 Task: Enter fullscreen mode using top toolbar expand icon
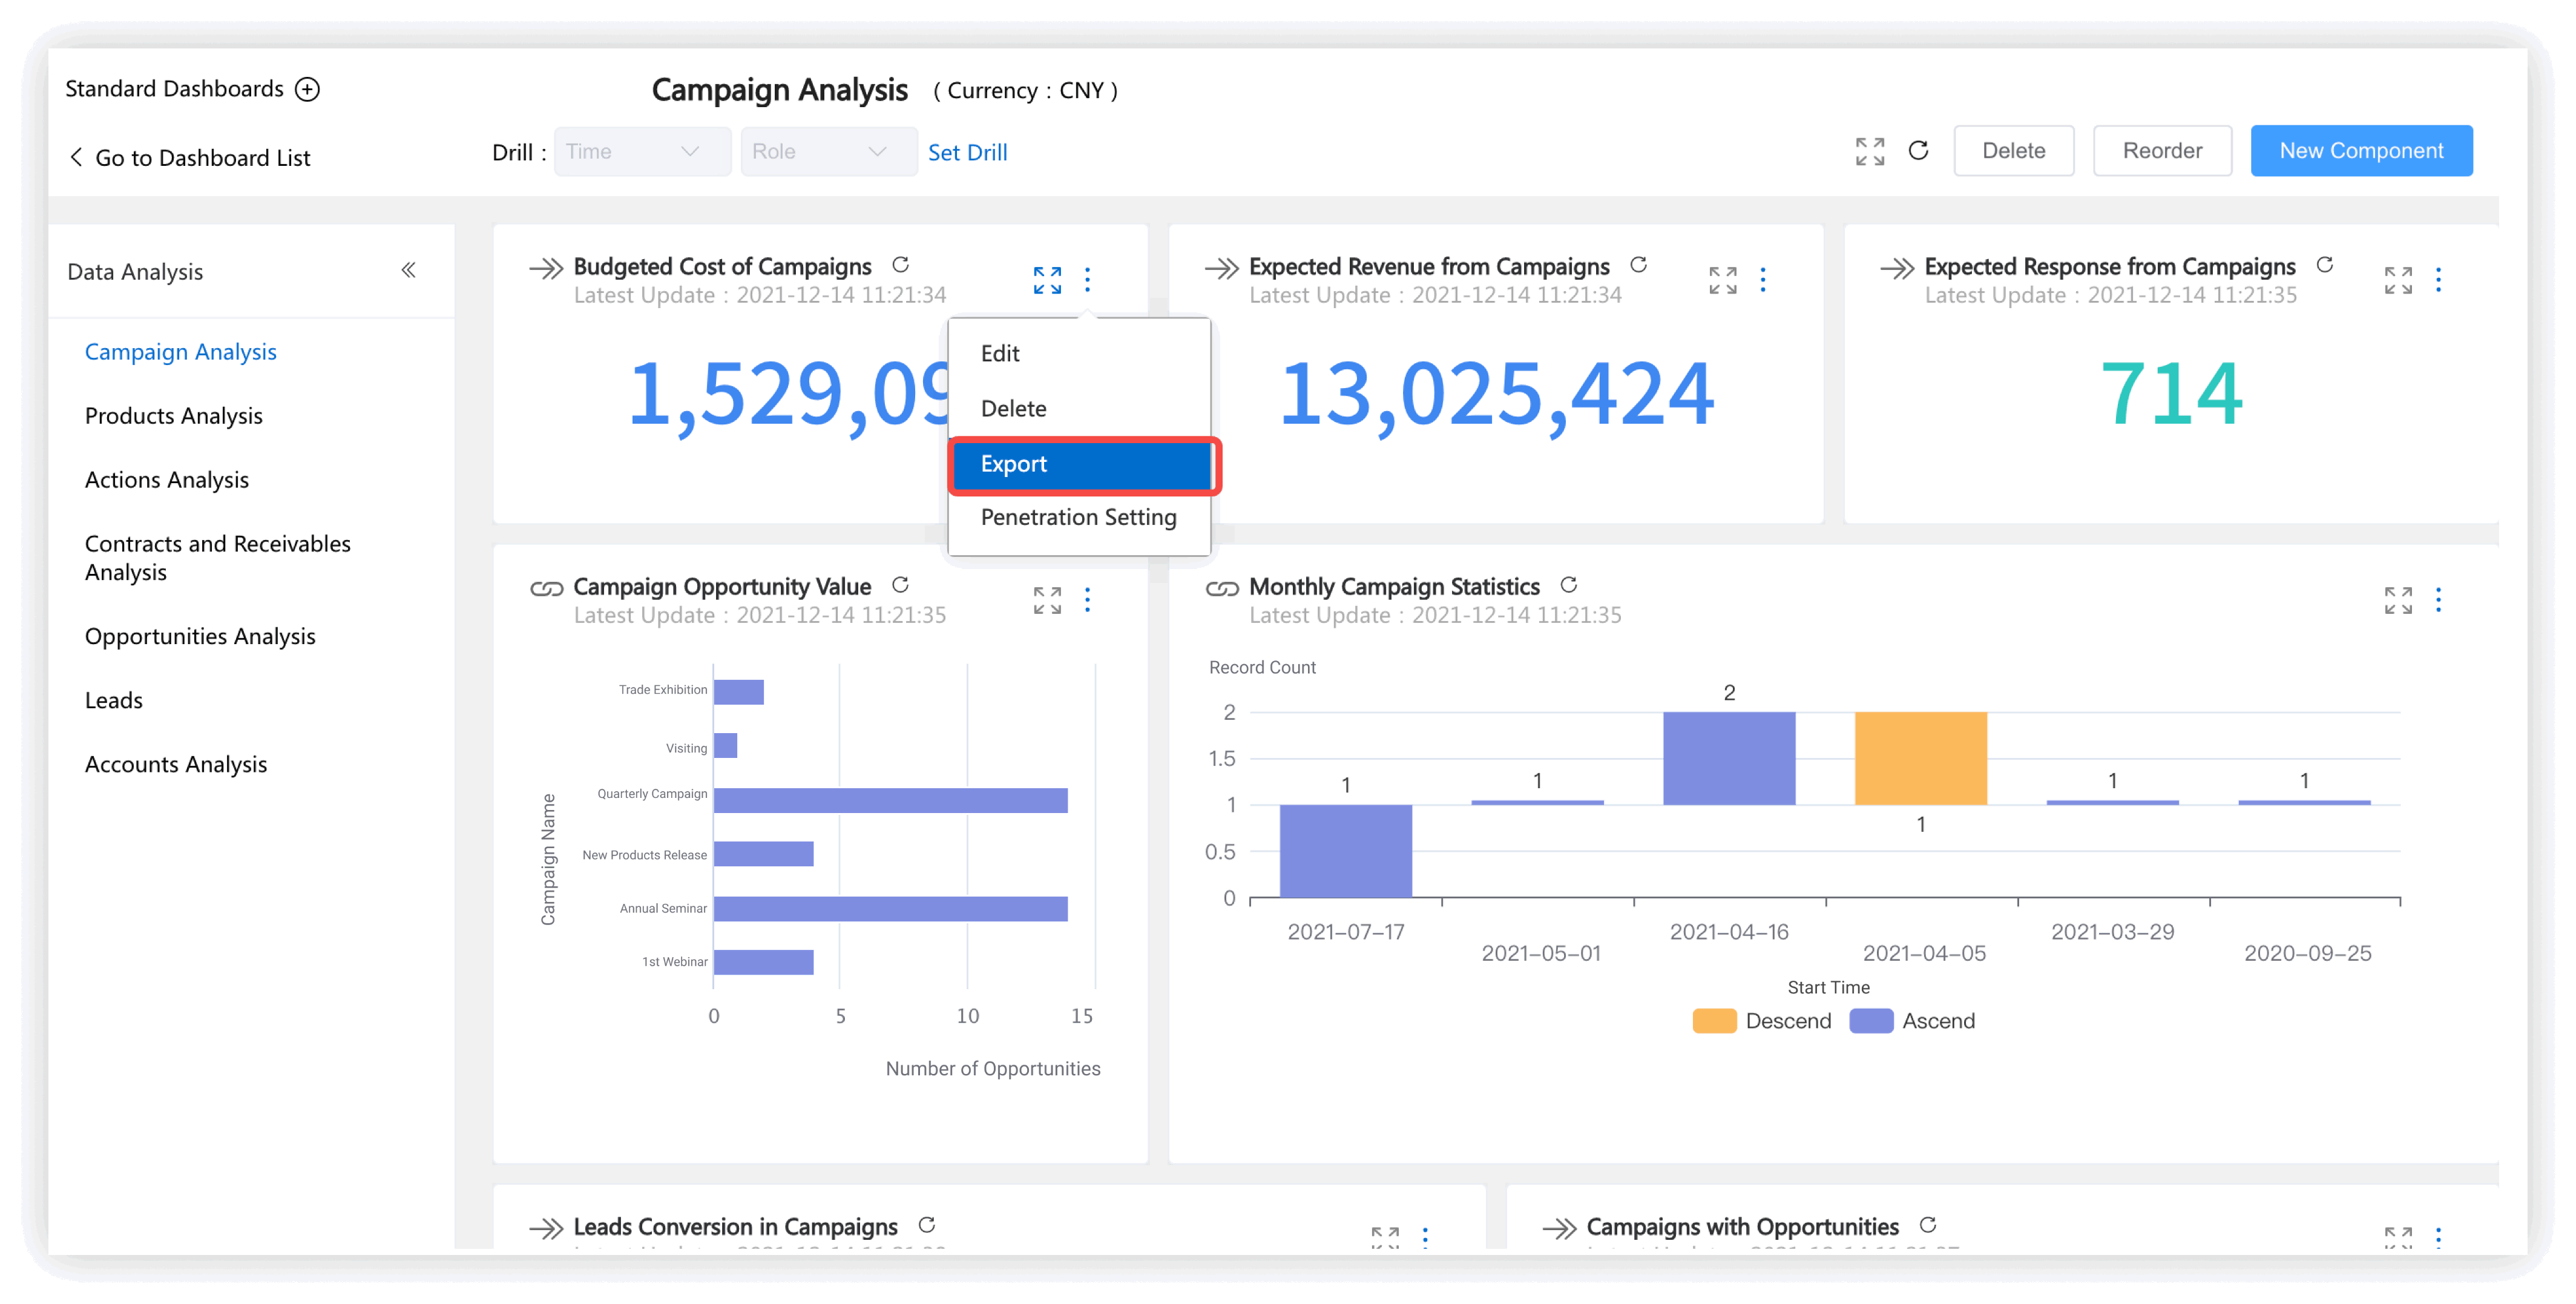[1869, 151]
